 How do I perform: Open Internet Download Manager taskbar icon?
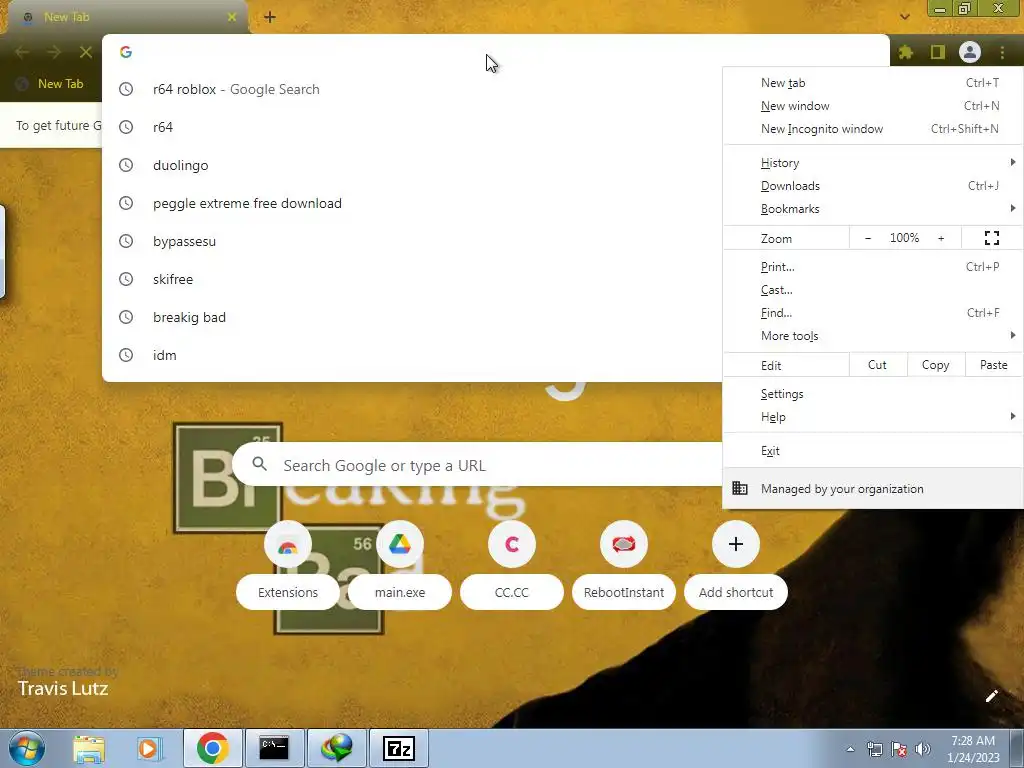[x=336, y=748]
